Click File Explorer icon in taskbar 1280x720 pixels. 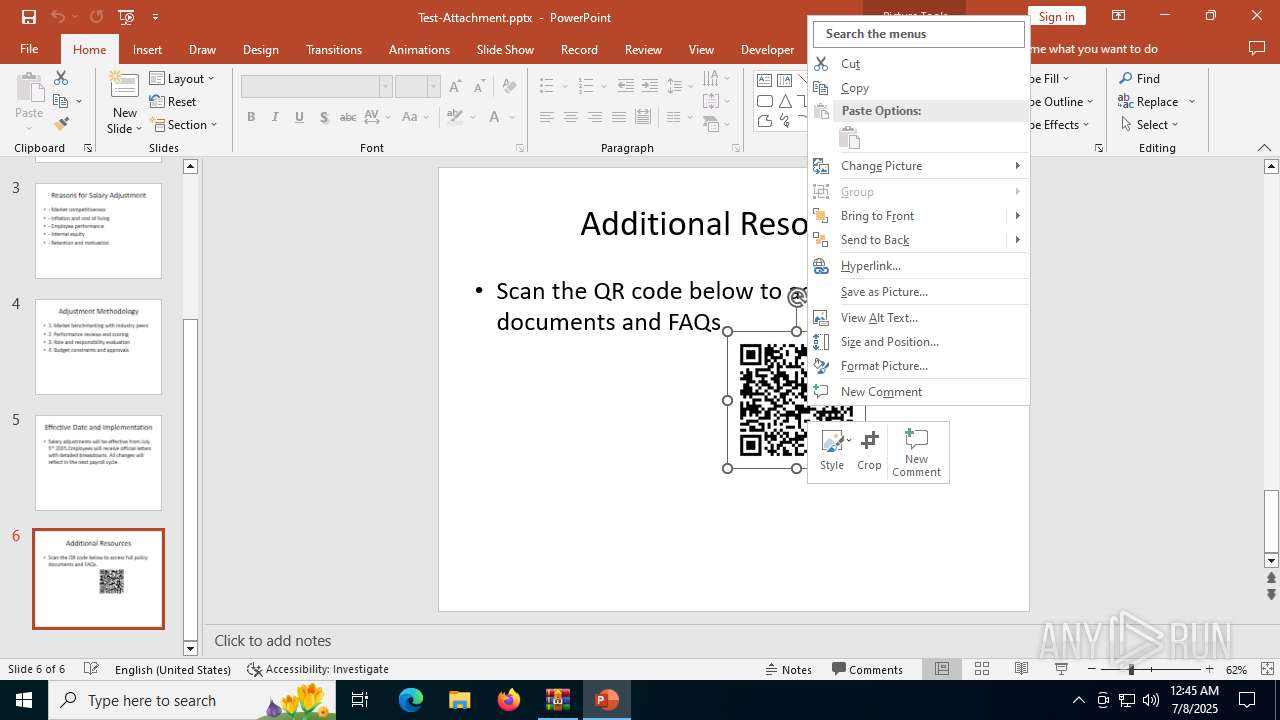point(460,700)
